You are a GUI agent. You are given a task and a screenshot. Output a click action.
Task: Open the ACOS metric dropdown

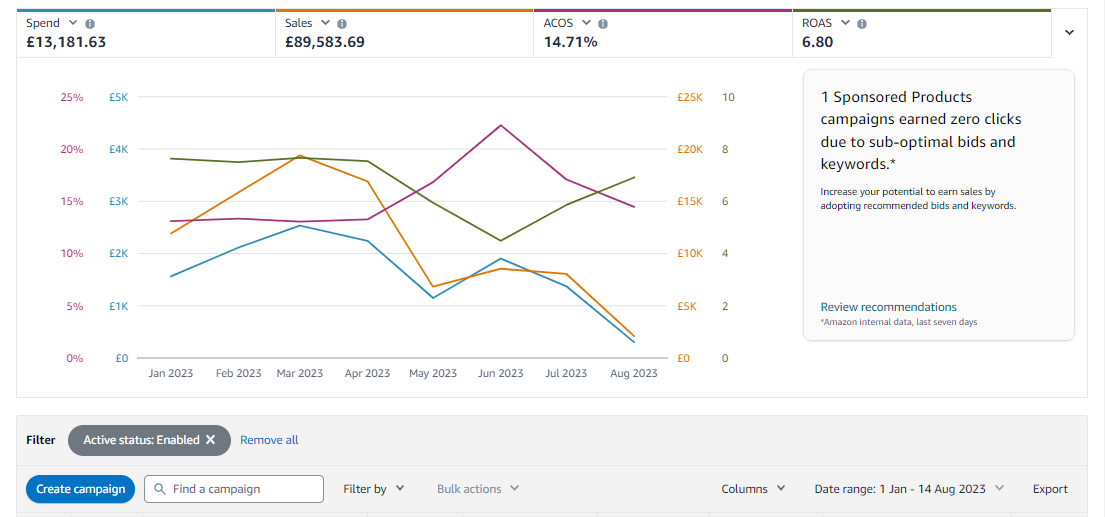(586, 23)
